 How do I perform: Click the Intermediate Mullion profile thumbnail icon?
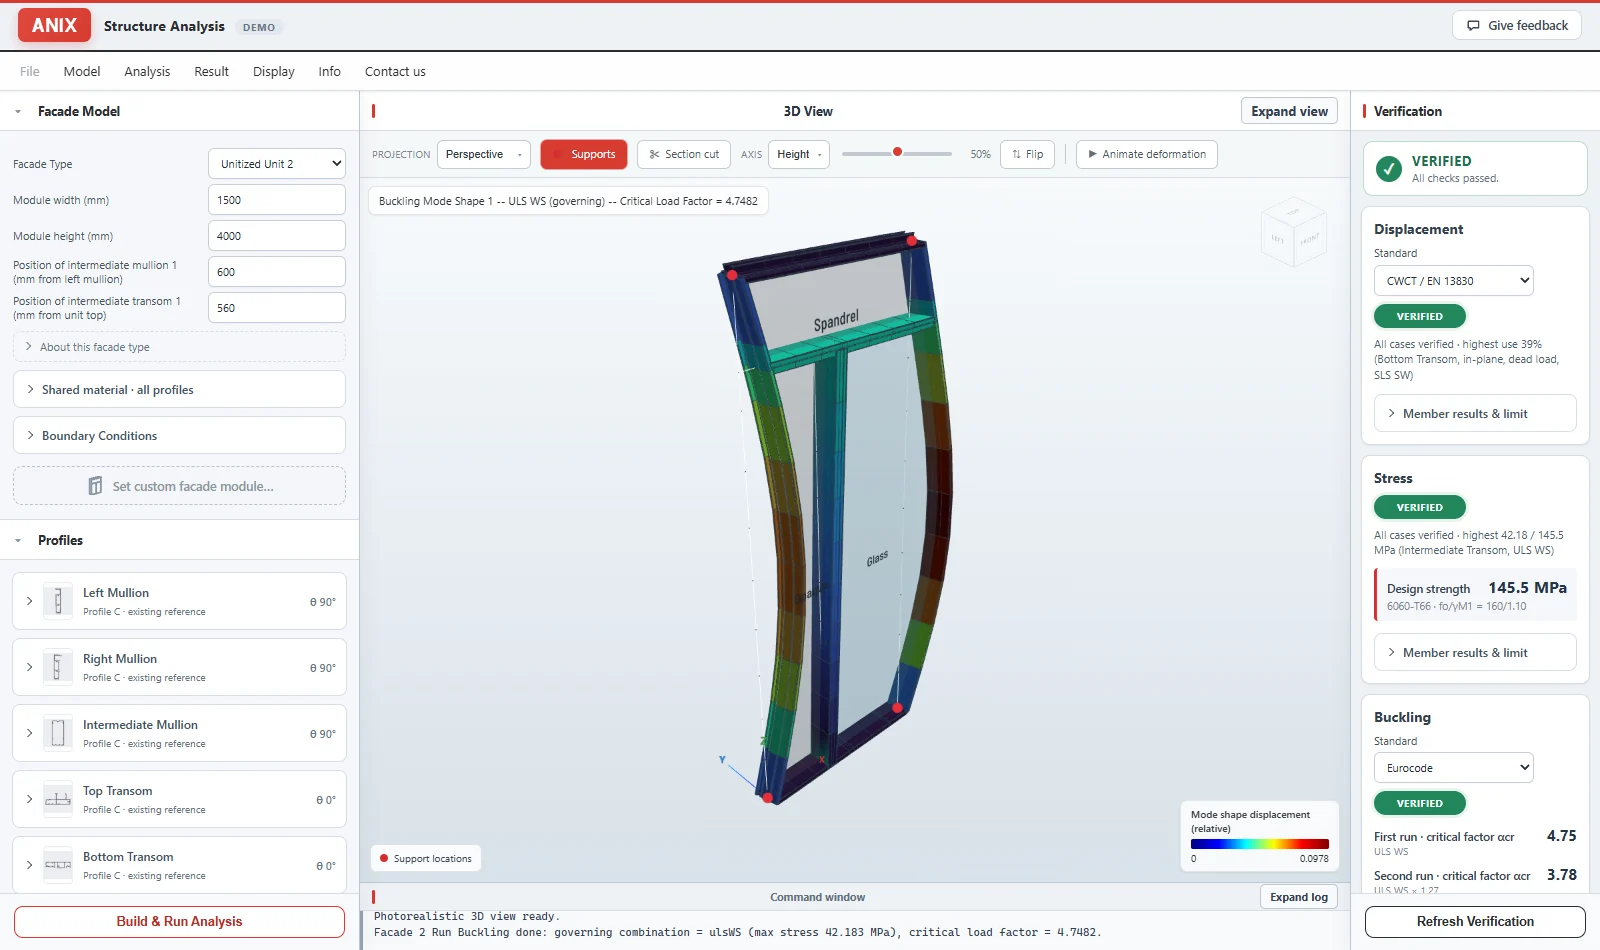click(x=58, y=733)
